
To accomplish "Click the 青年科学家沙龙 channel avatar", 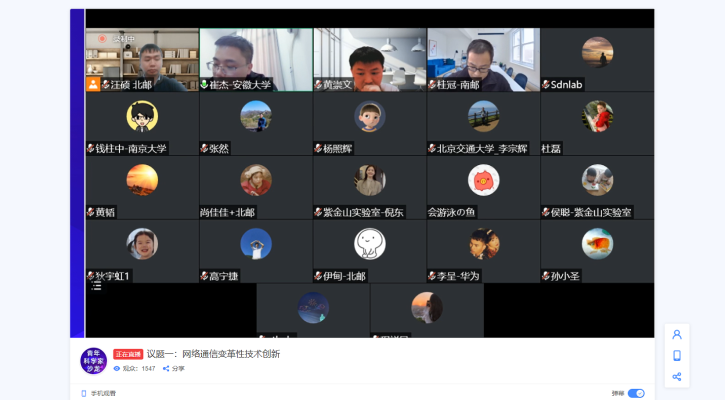I will pyautogui.click(x=94, y=360).
